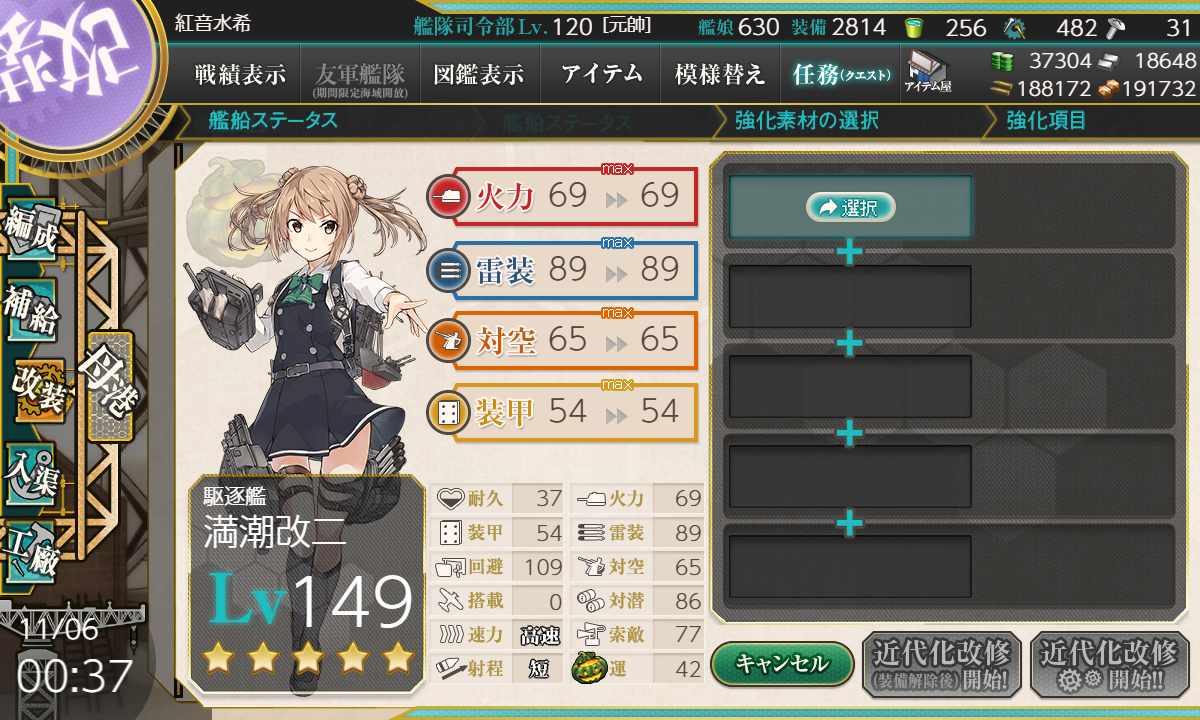Click the rightmost 近代化改修 開始 button
This screenshot has height=720, width=1200.
click(1109, 664)
